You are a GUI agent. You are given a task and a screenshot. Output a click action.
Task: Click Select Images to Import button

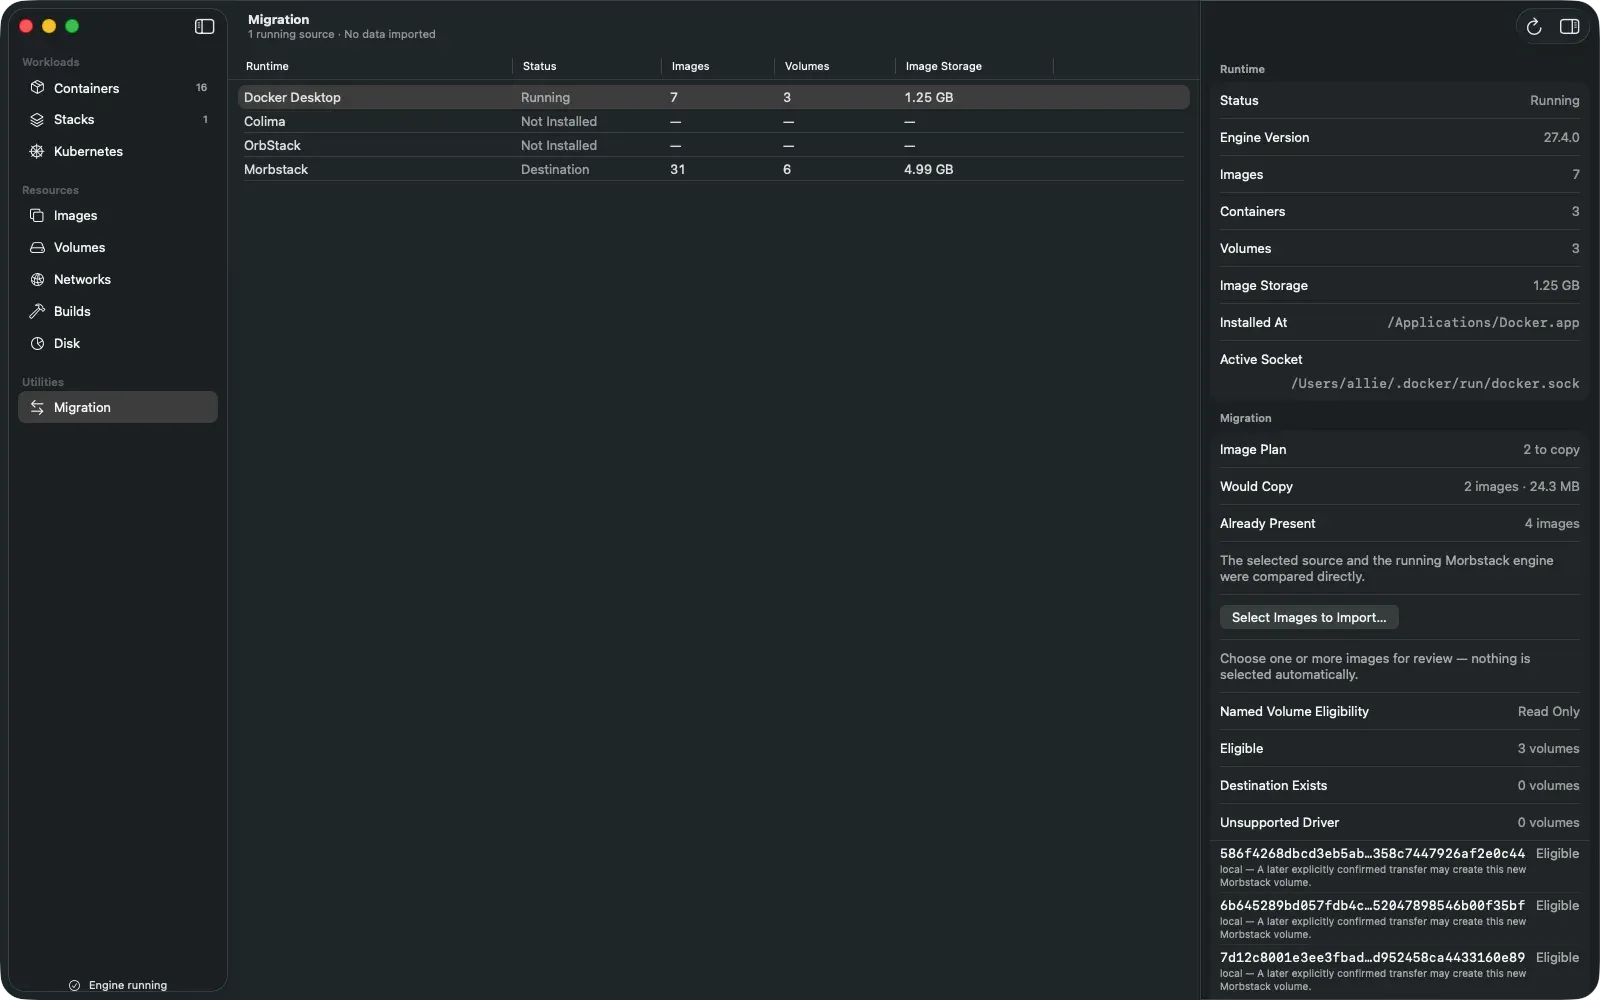1309,618
